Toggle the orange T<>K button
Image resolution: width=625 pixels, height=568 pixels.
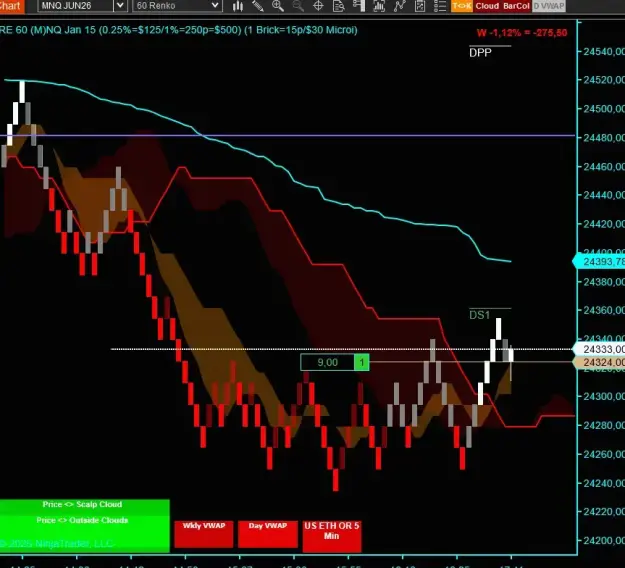tap(462, 6)
